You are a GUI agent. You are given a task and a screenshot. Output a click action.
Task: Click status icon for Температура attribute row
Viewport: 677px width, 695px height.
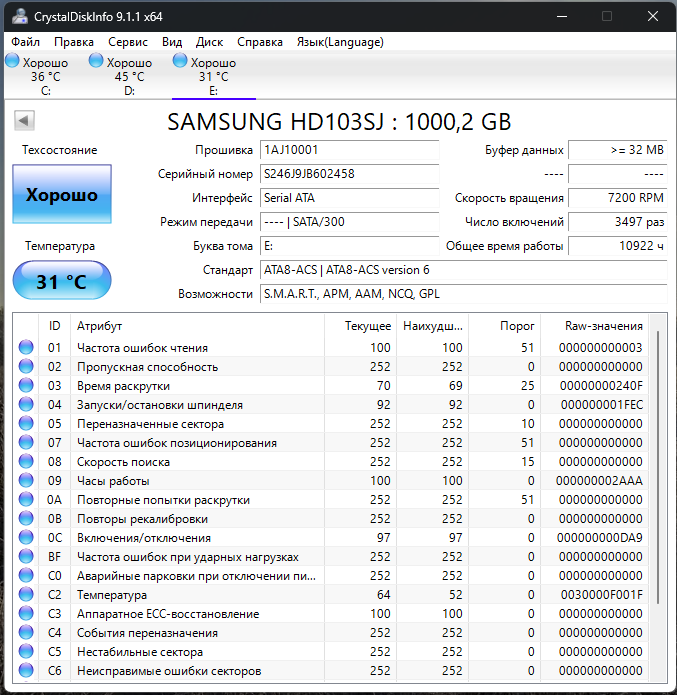[x=26, y=594]
